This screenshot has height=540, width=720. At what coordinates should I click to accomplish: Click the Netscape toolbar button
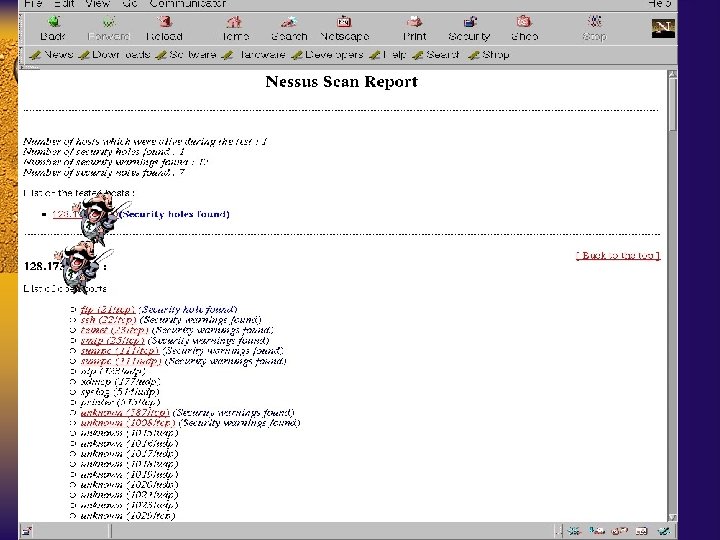tap(344, 28)
